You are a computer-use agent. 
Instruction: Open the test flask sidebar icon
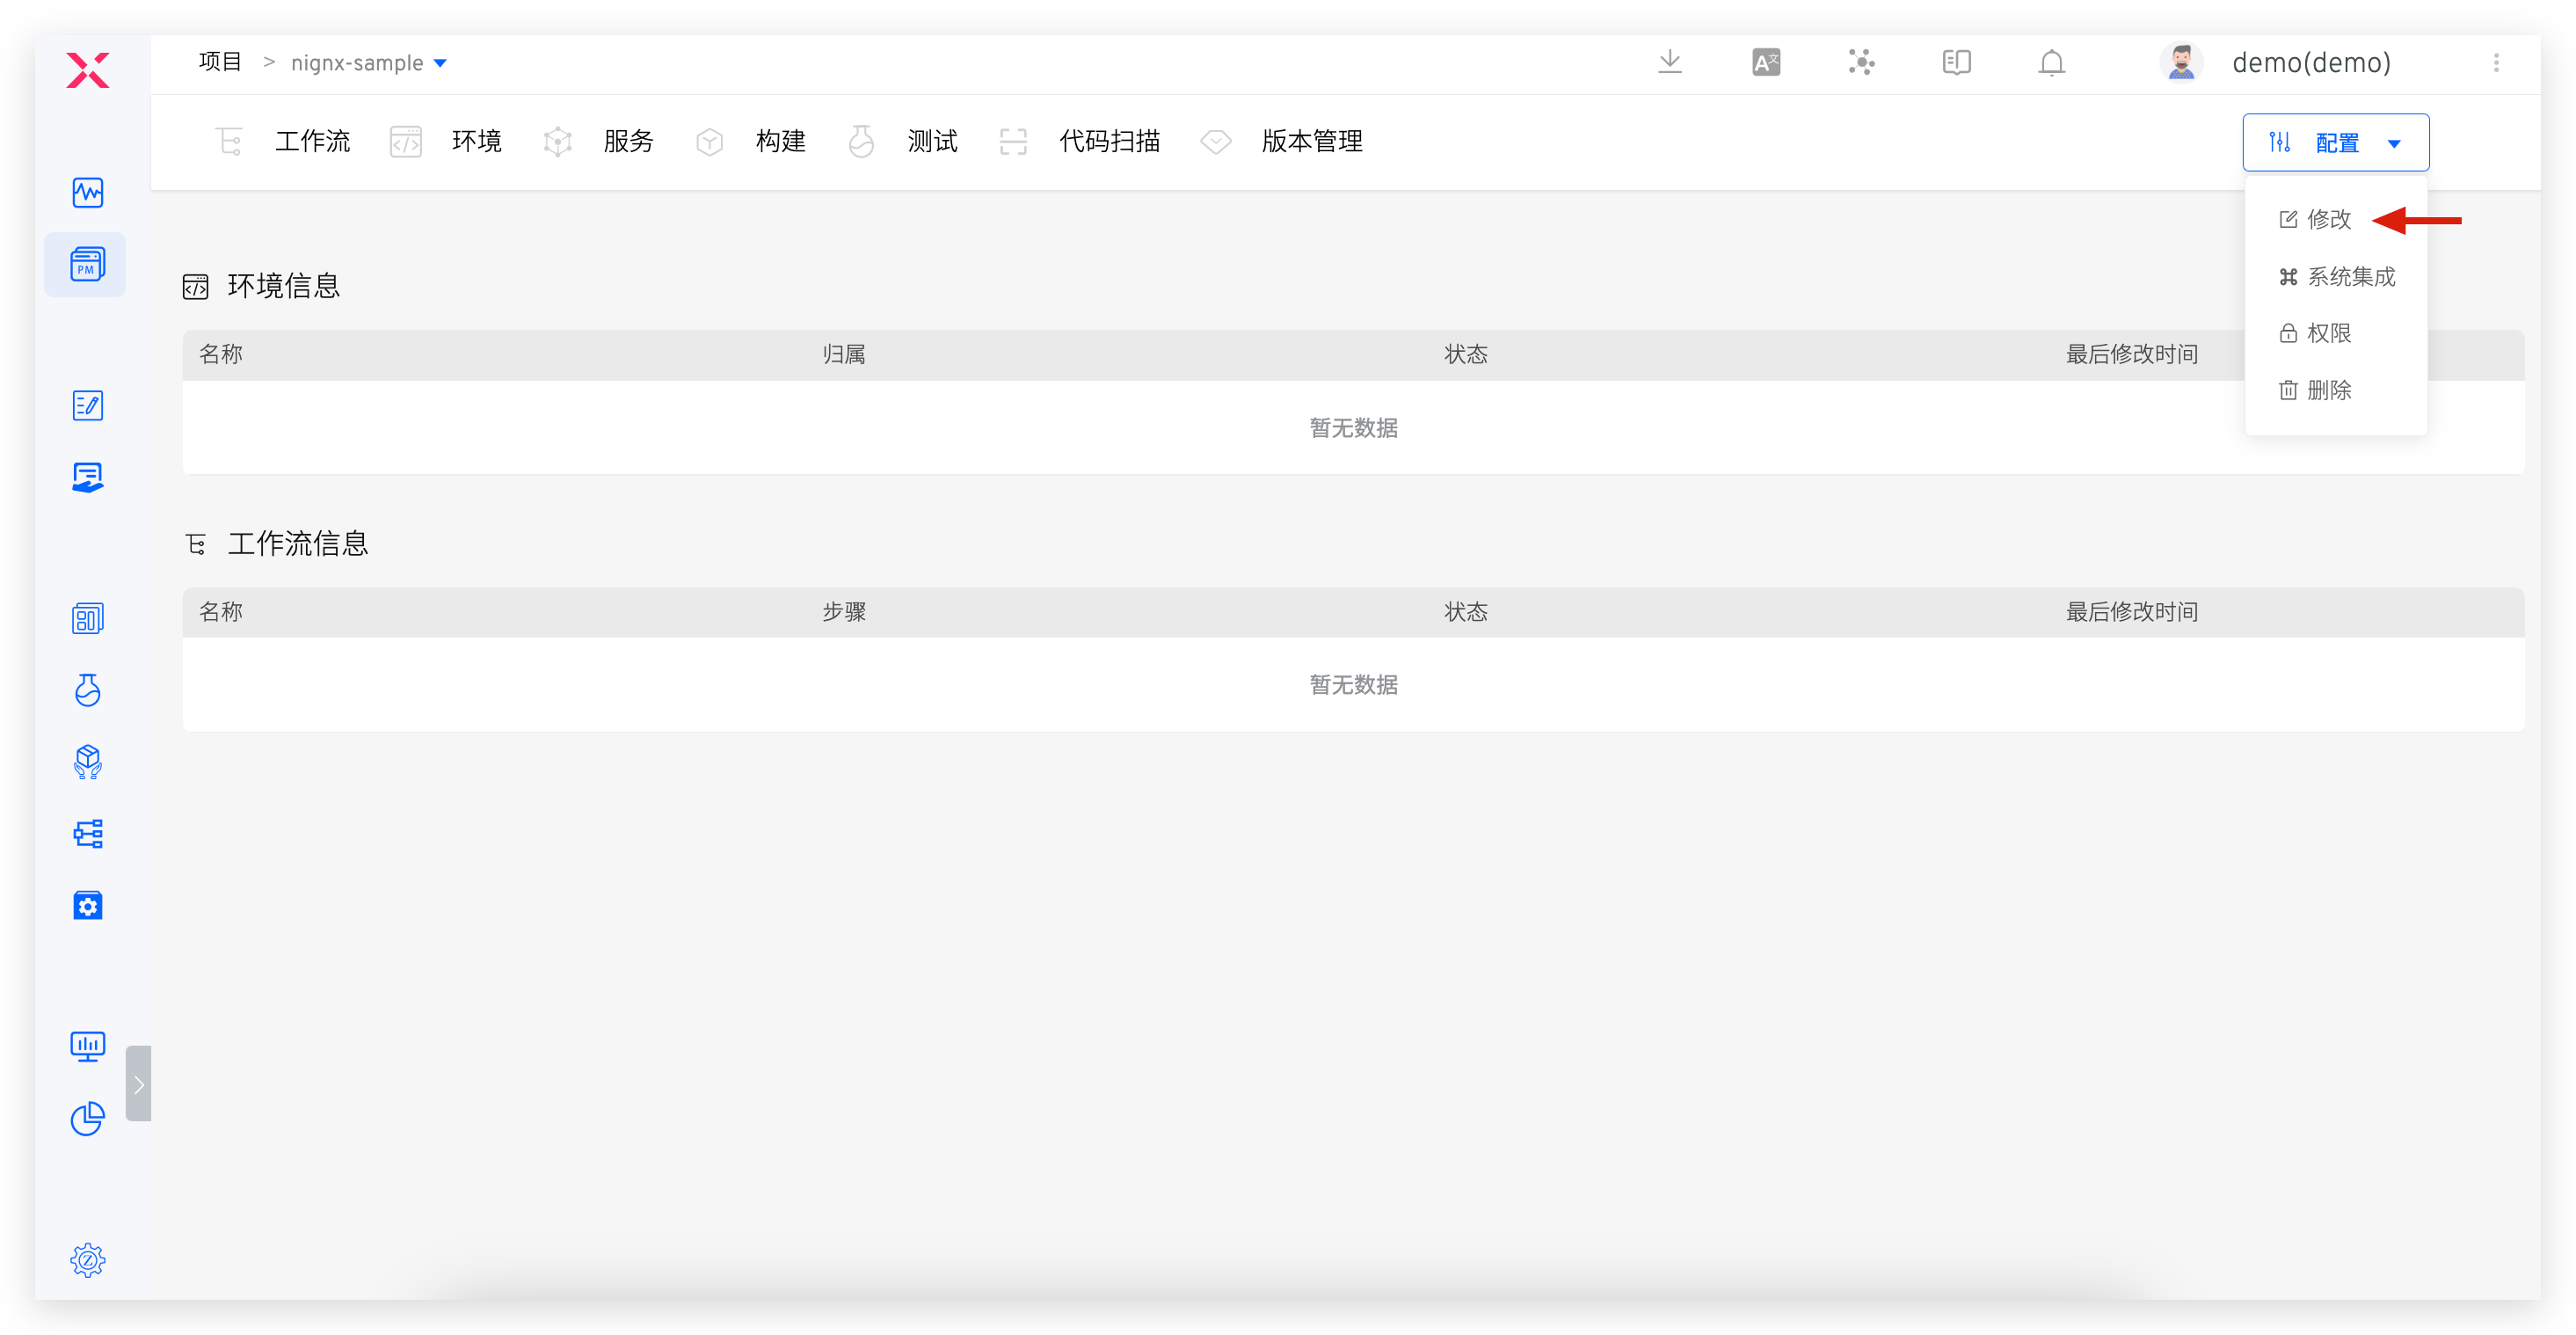pyautogui.click(x=87, y=690)
